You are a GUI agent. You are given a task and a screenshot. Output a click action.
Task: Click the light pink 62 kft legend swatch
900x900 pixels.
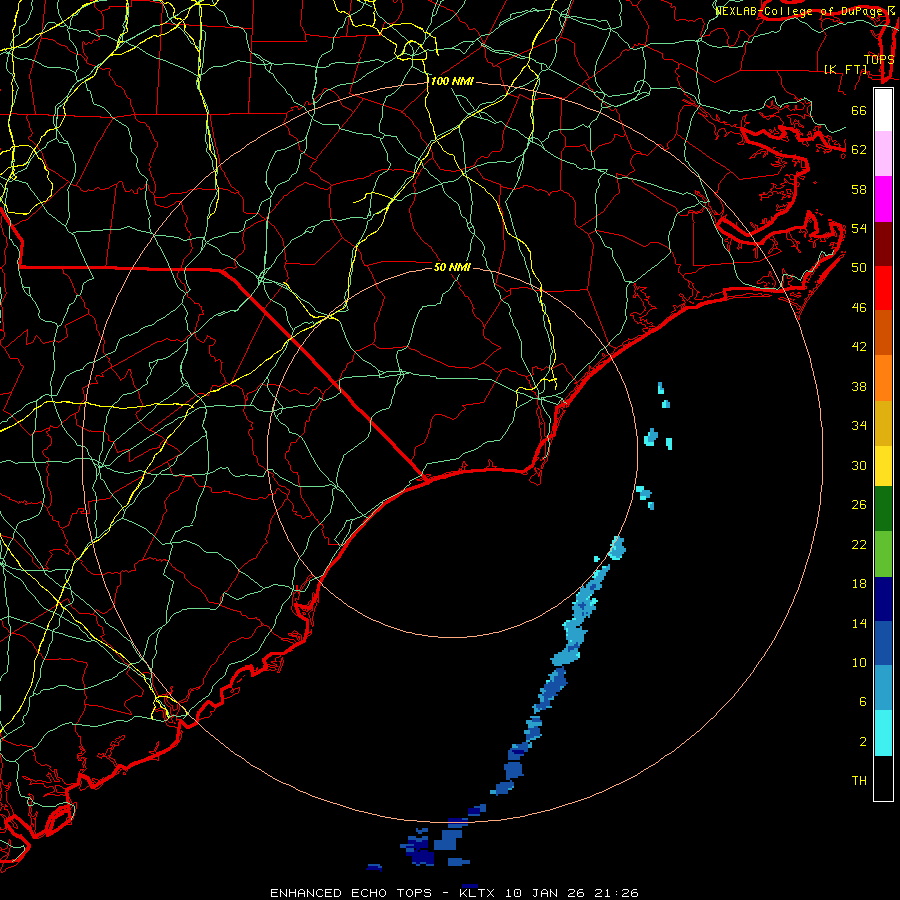pyautogui.click(x=883, y=154)
